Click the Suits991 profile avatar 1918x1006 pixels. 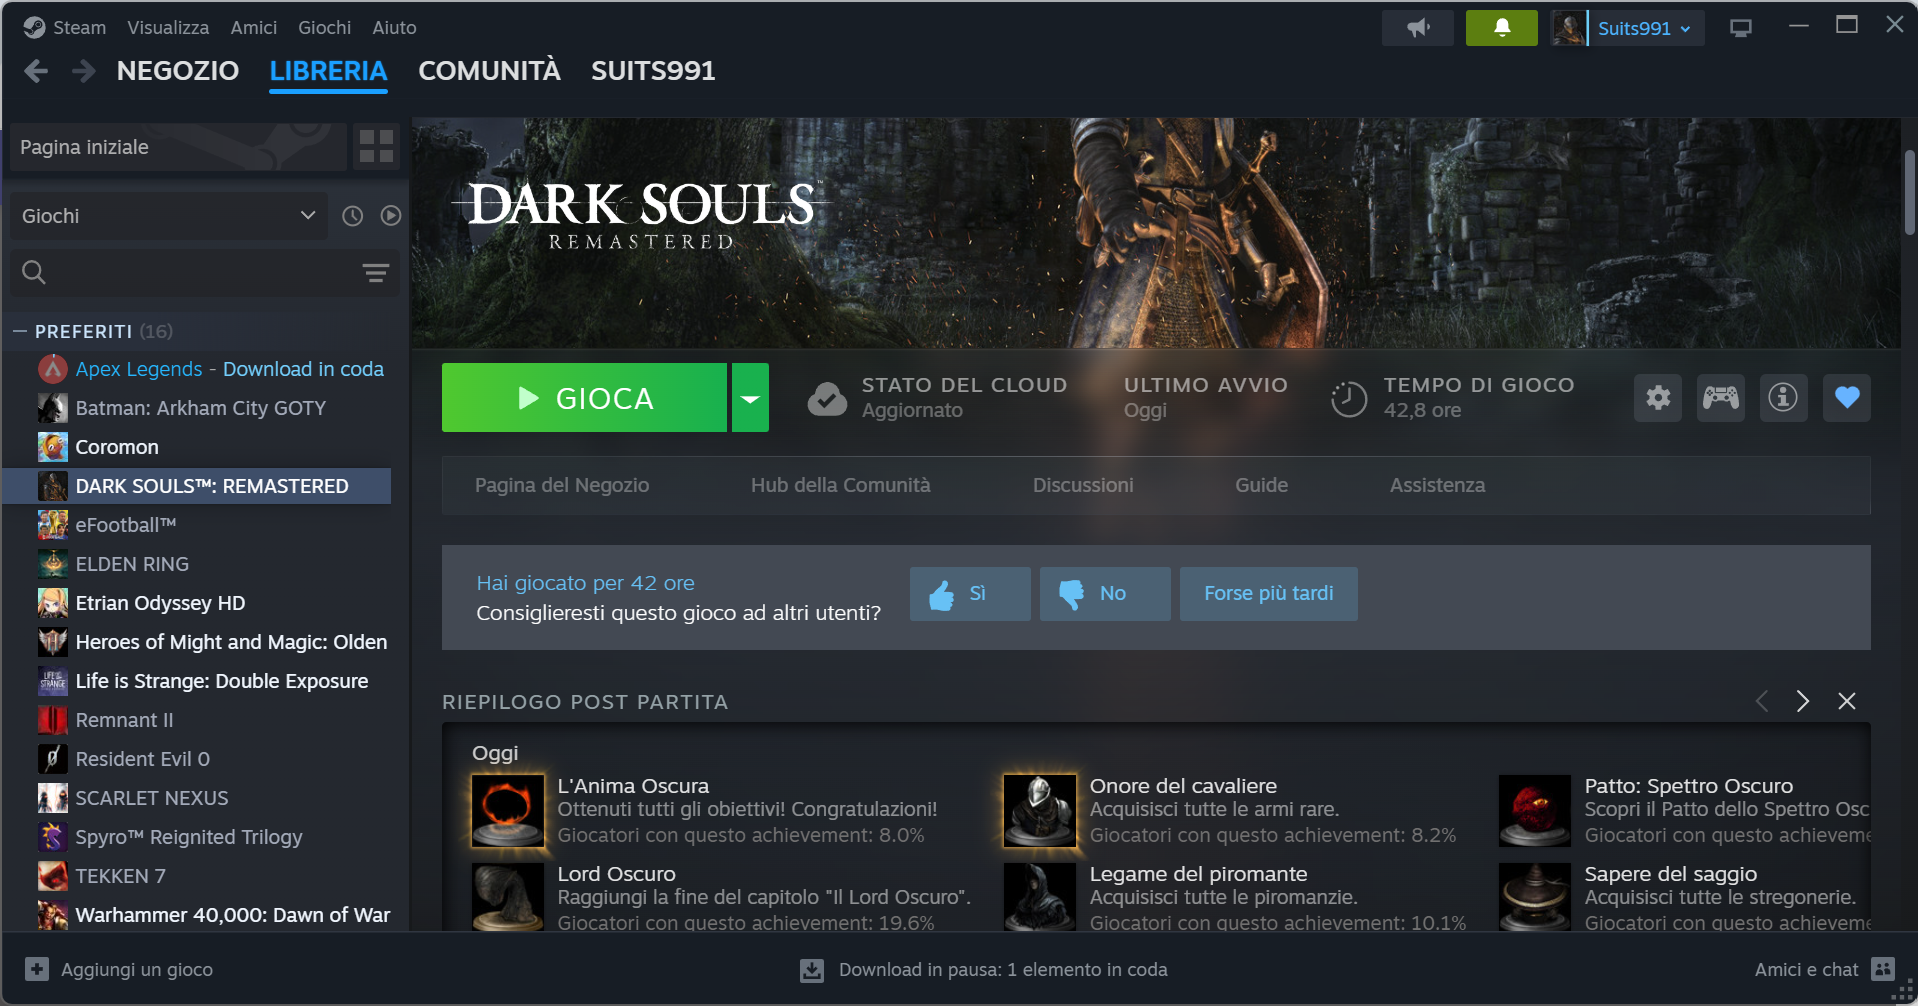point(1569,28)
